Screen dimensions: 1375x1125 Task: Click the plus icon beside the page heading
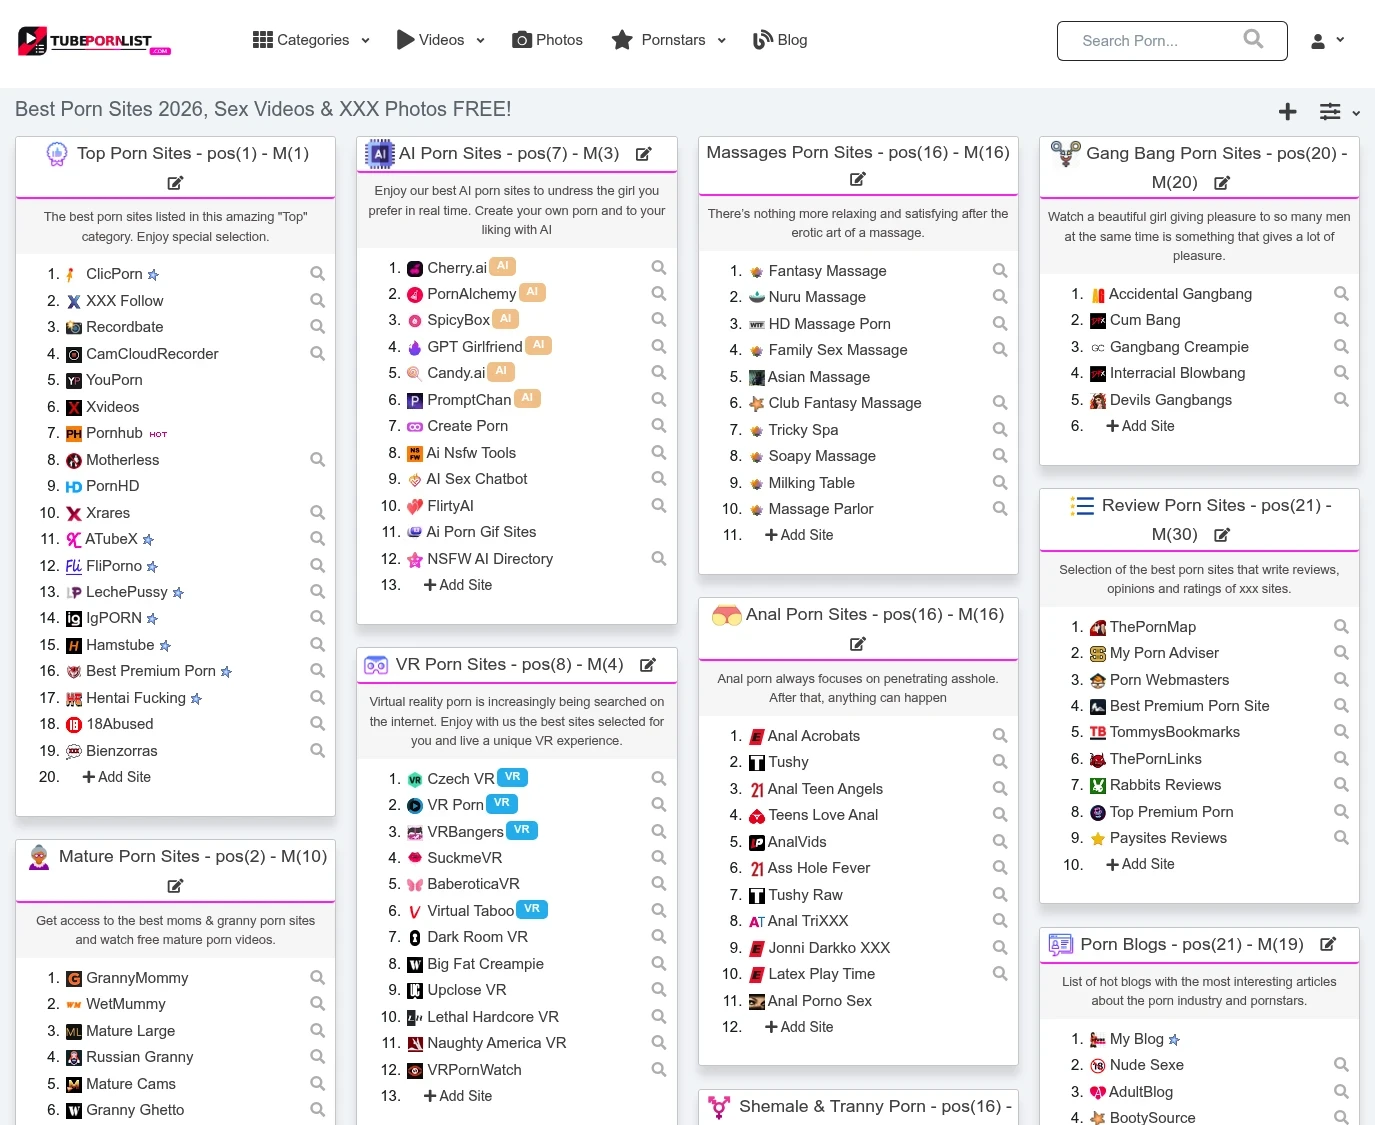[x=1288, y=112]
